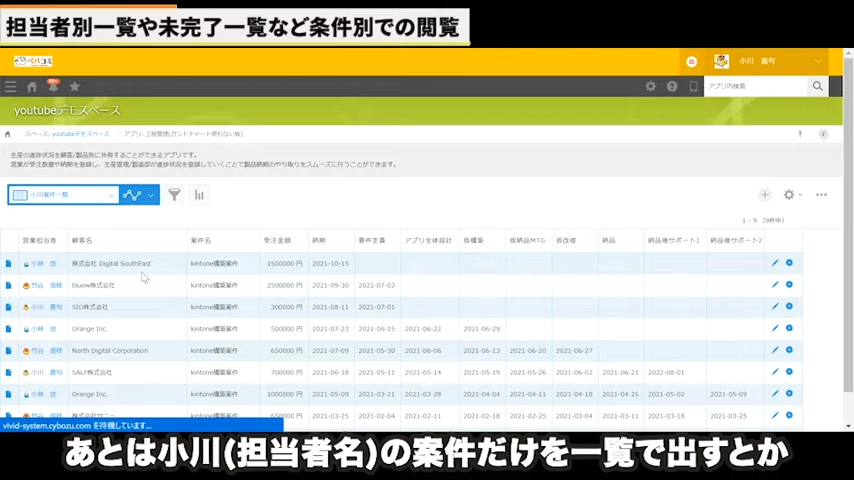Open record details for North Digital Corporation

tap(8, 350)
